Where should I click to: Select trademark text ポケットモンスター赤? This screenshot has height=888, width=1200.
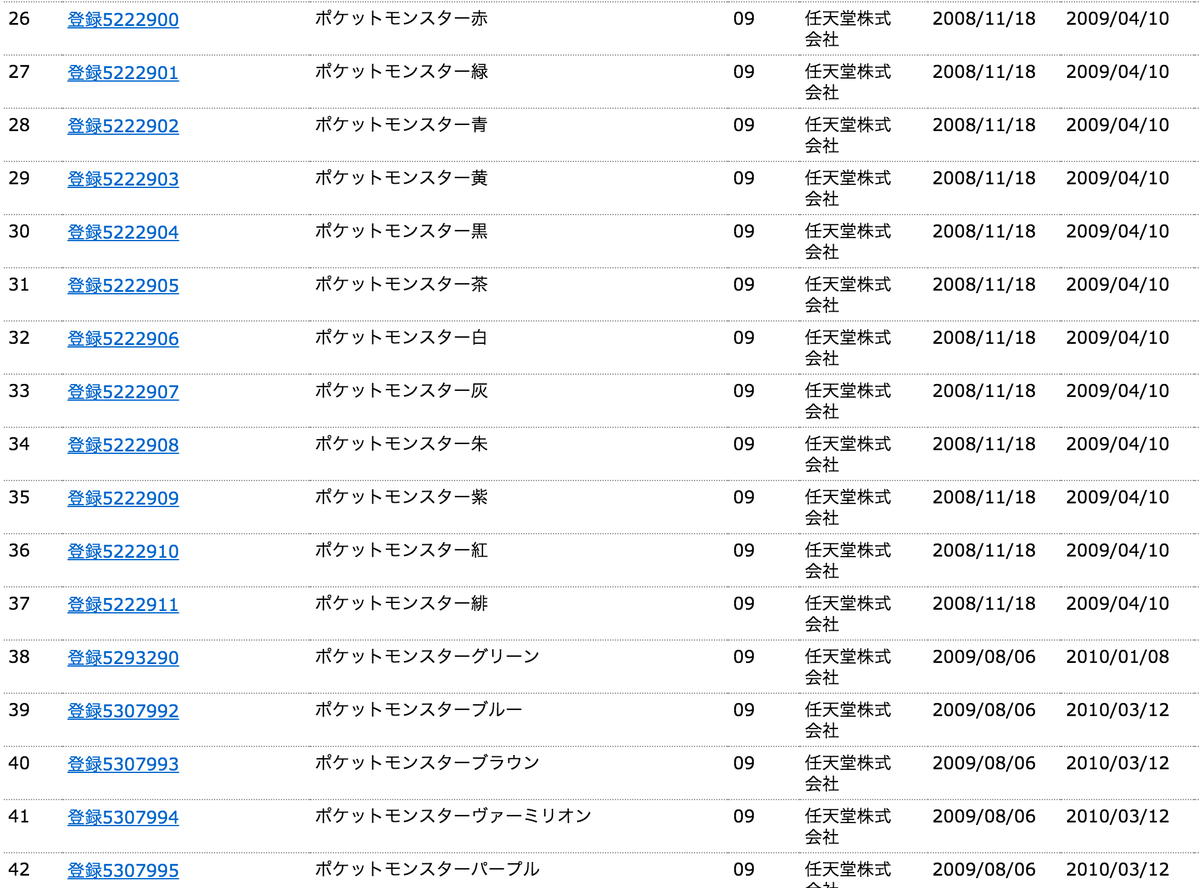coord(402,19)
